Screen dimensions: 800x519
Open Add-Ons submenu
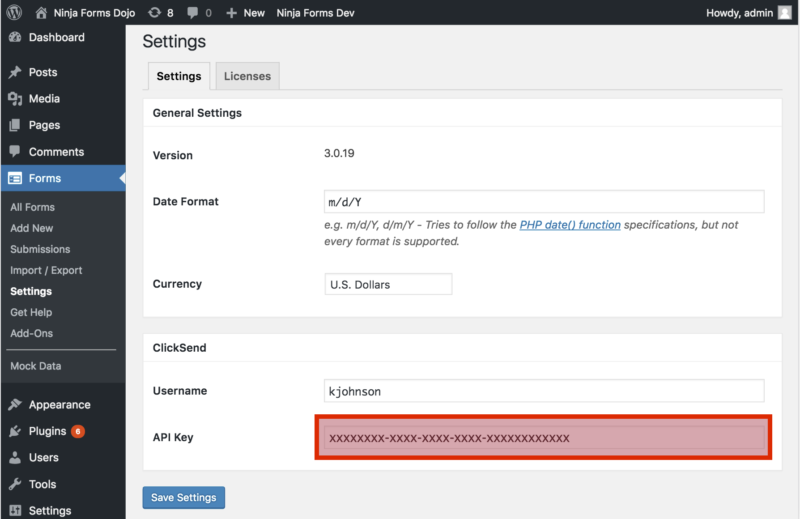point(32,333)
